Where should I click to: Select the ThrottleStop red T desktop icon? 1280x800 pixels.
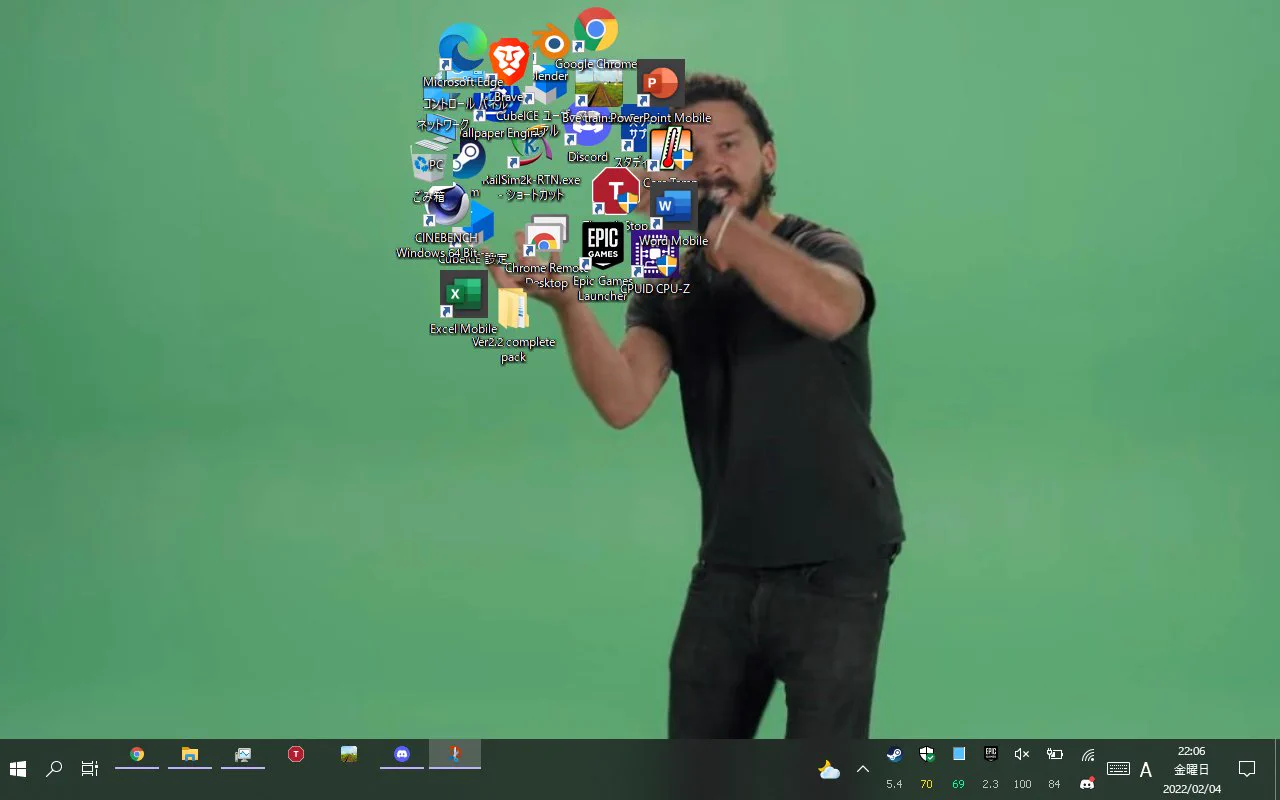616,191
